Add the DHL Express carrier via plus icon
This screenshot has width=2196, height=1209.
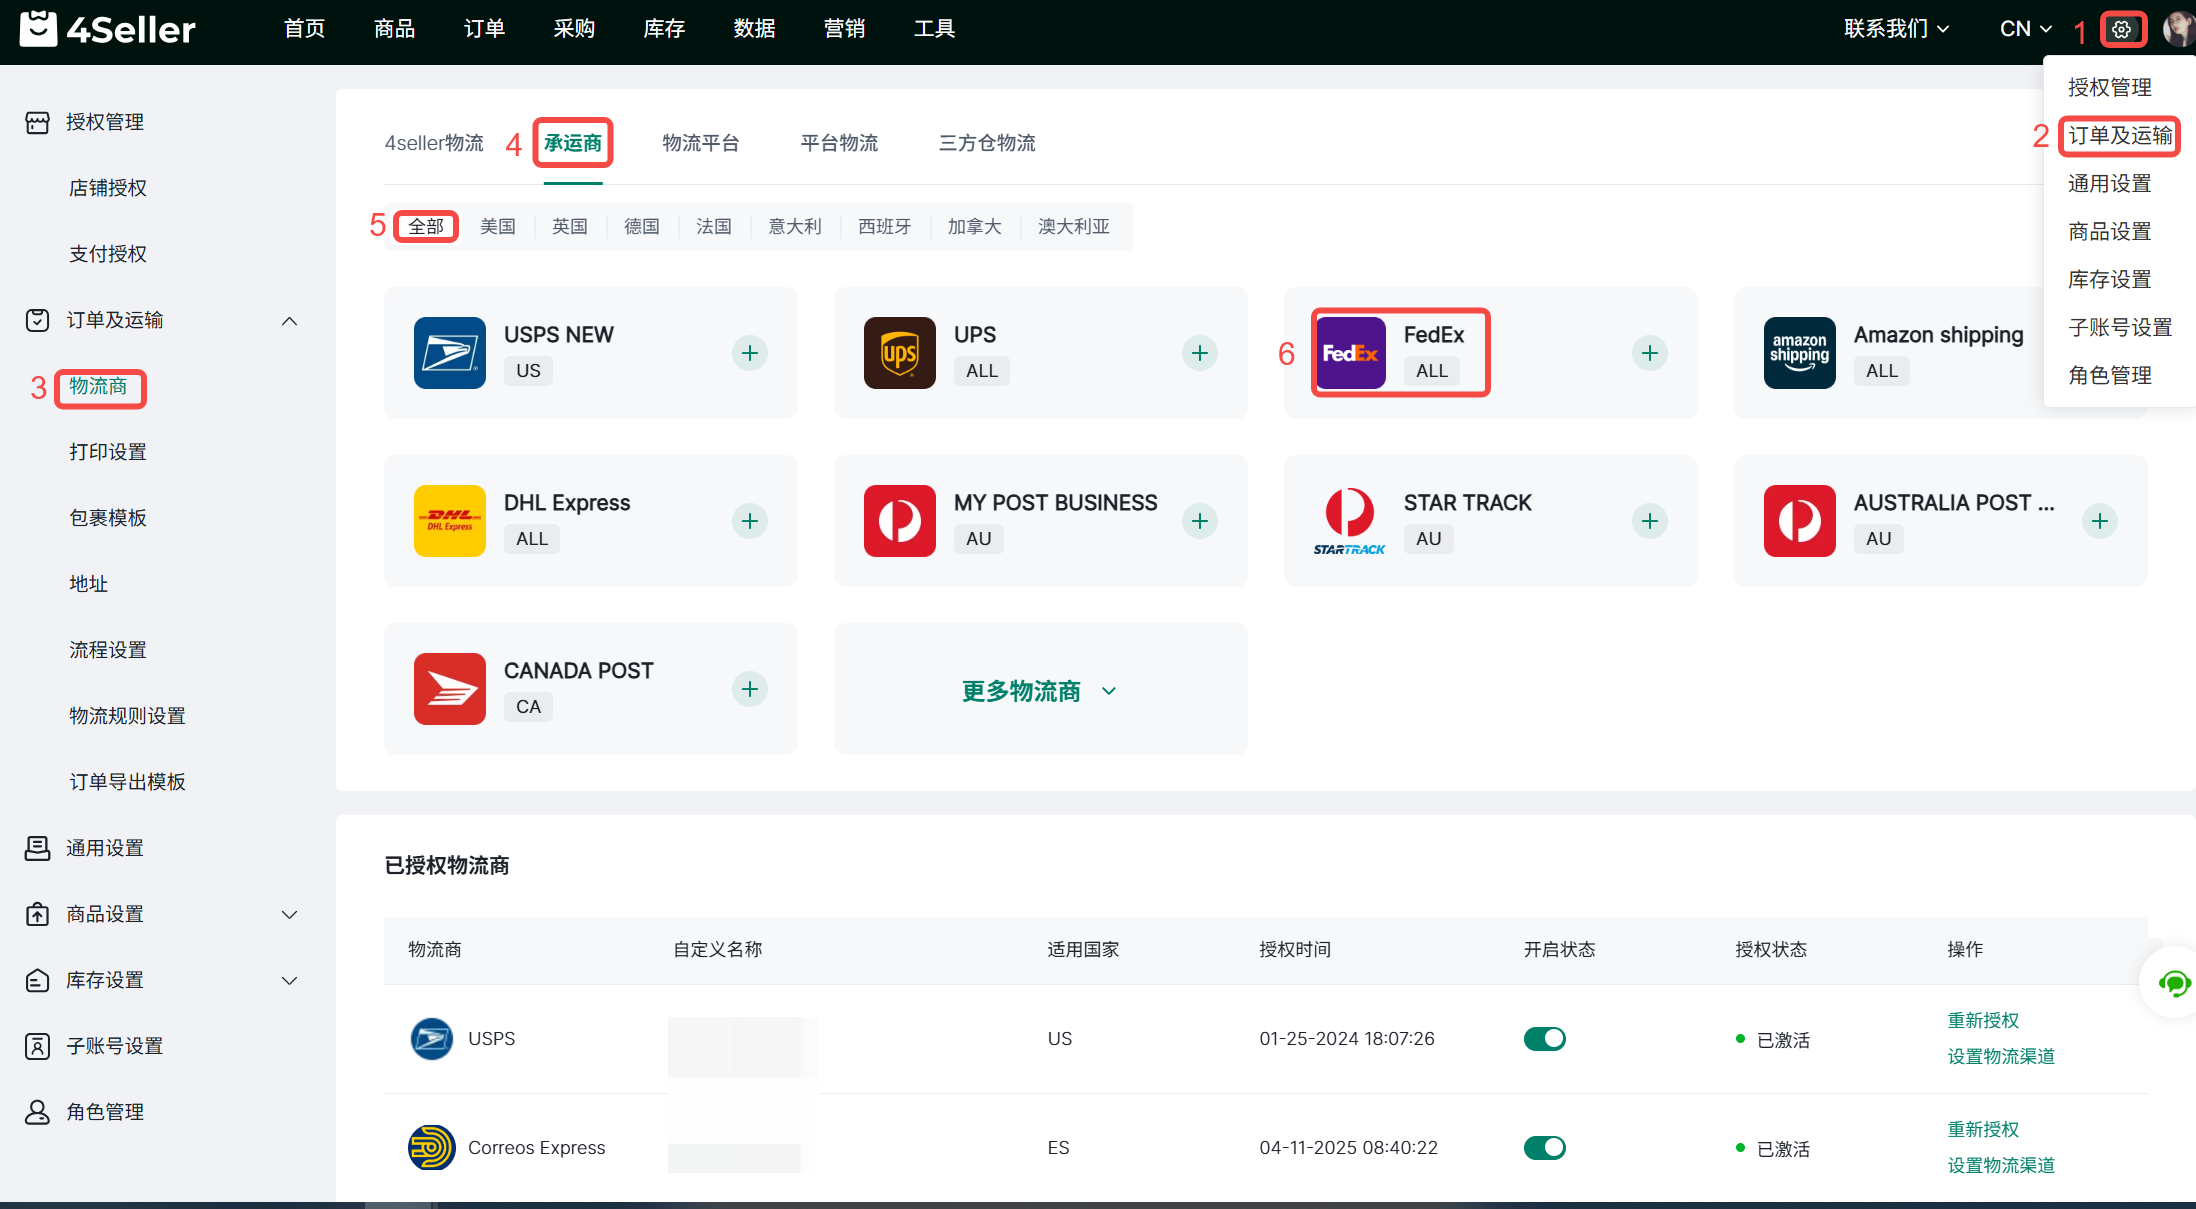click(x=750, y=521)
